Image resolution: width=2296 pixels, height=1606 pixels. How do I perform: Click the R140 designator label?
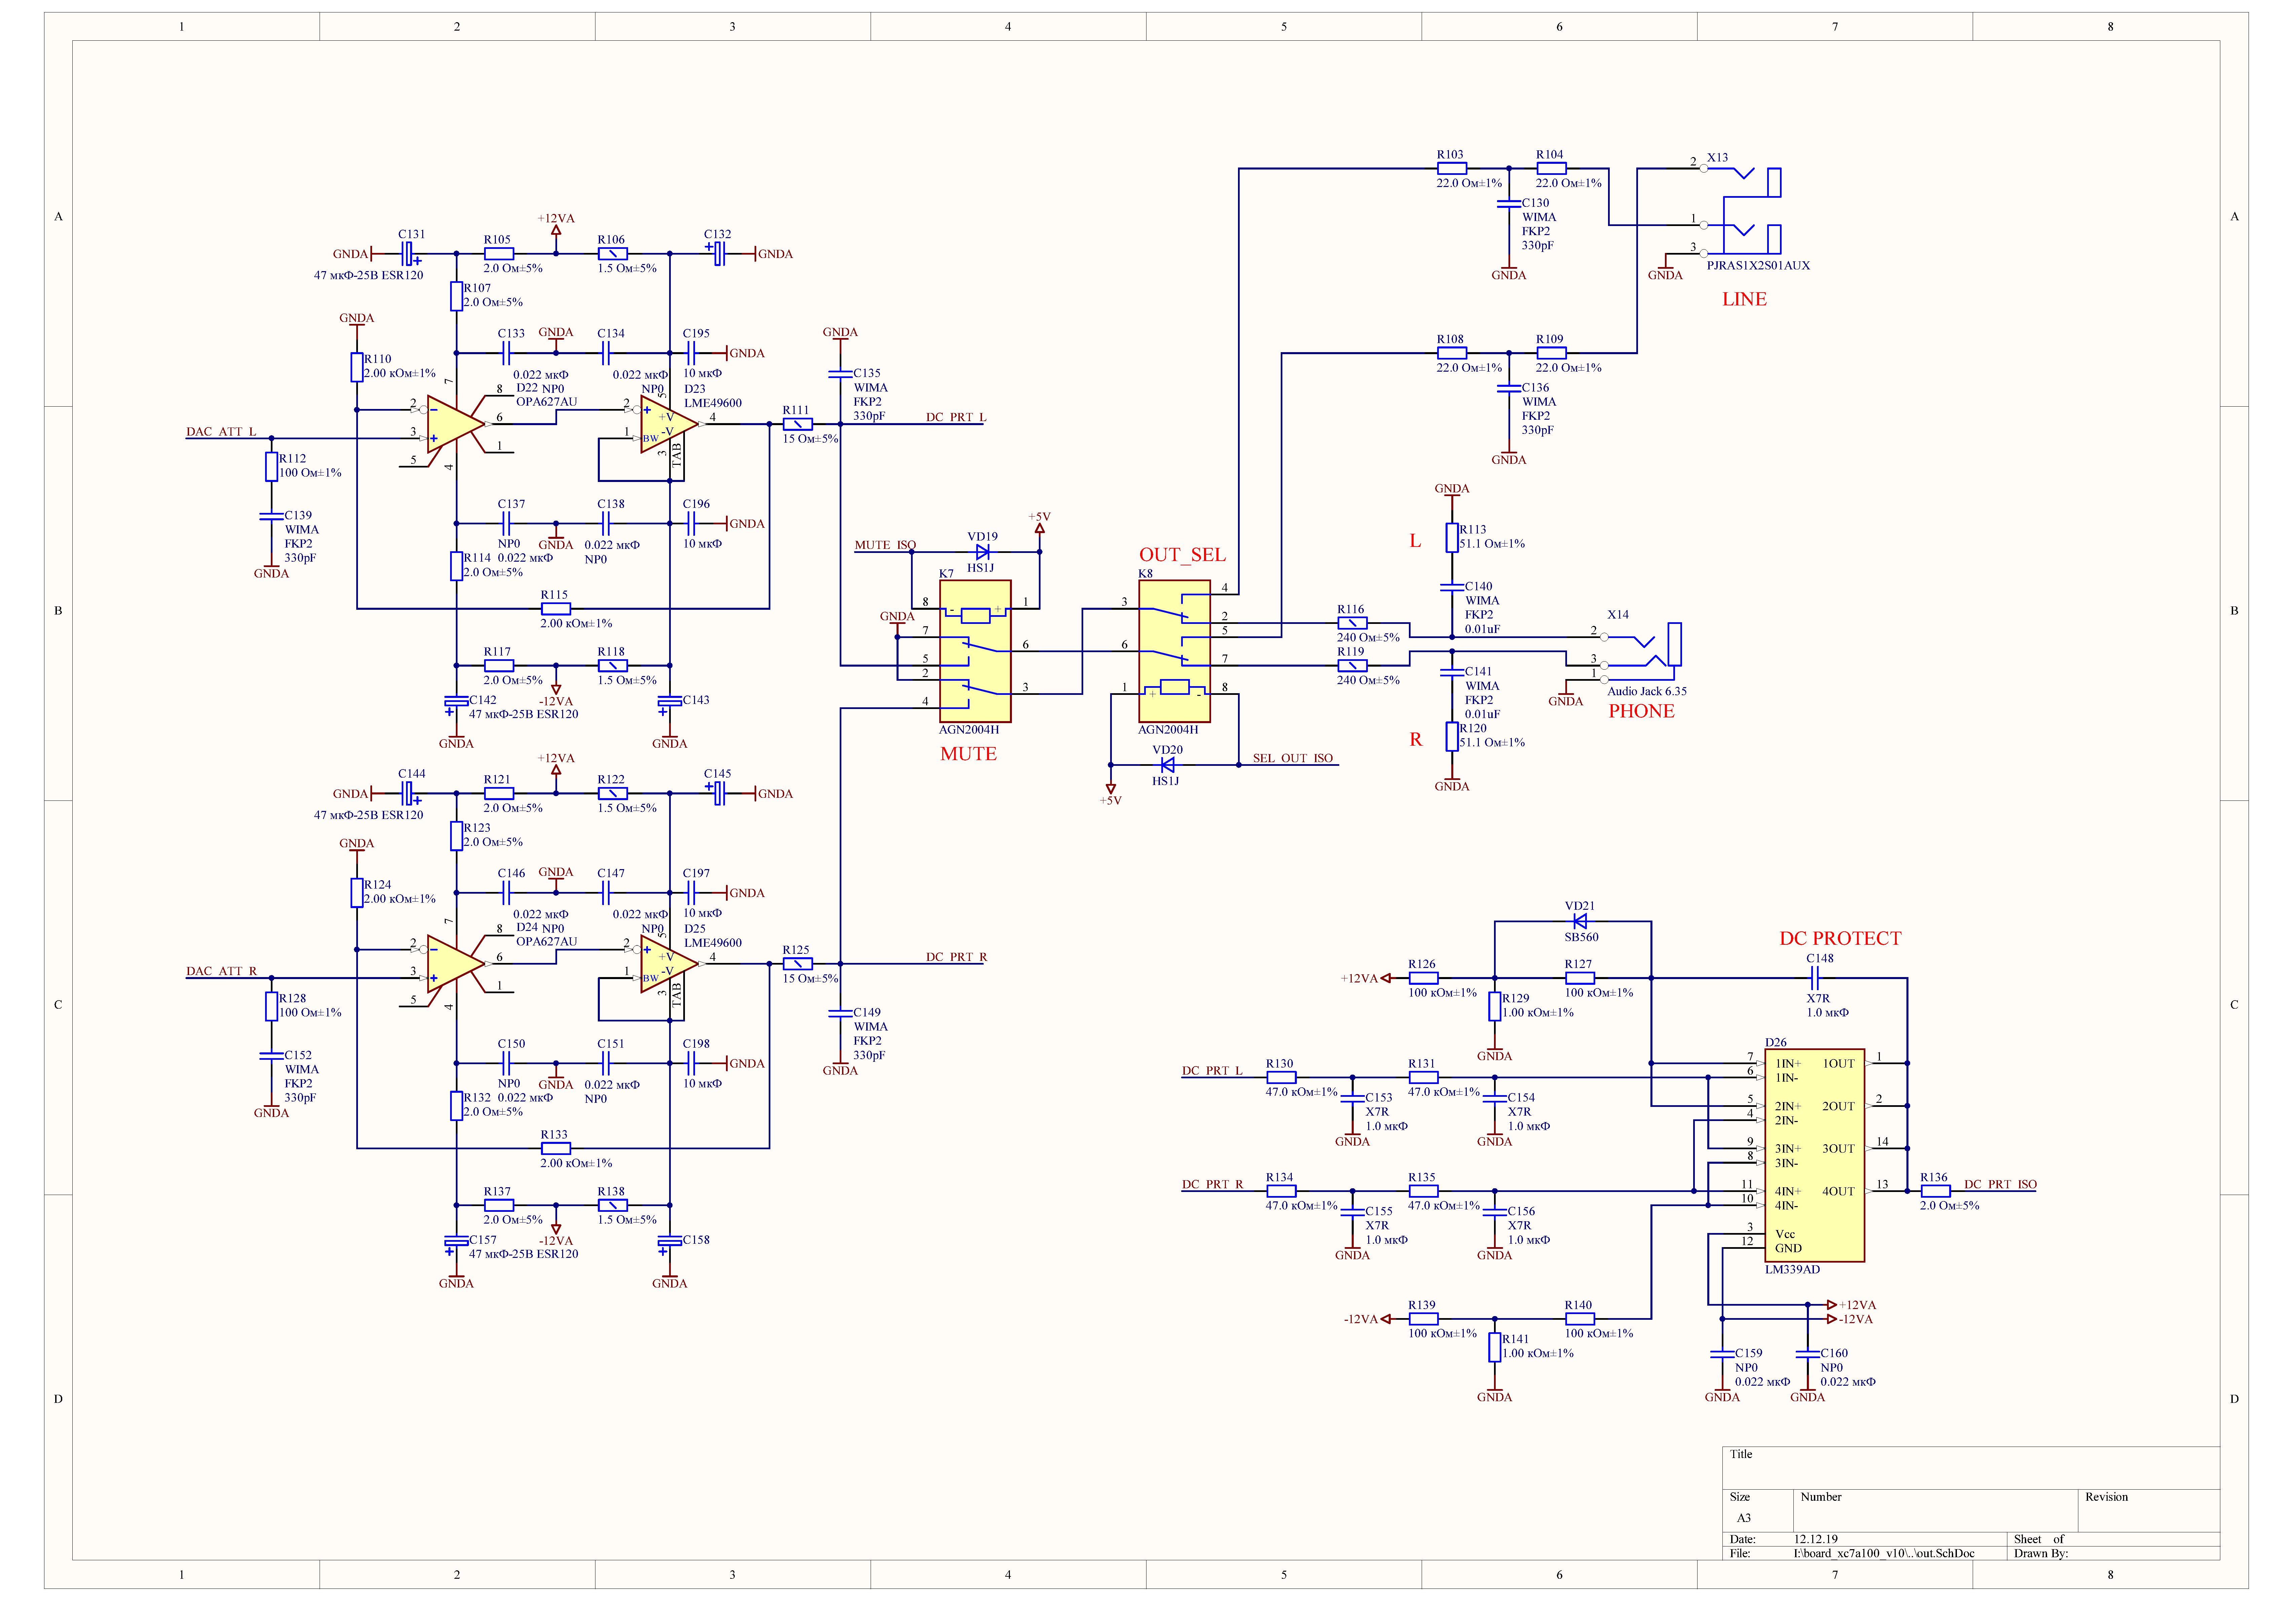[1578, 1305]
